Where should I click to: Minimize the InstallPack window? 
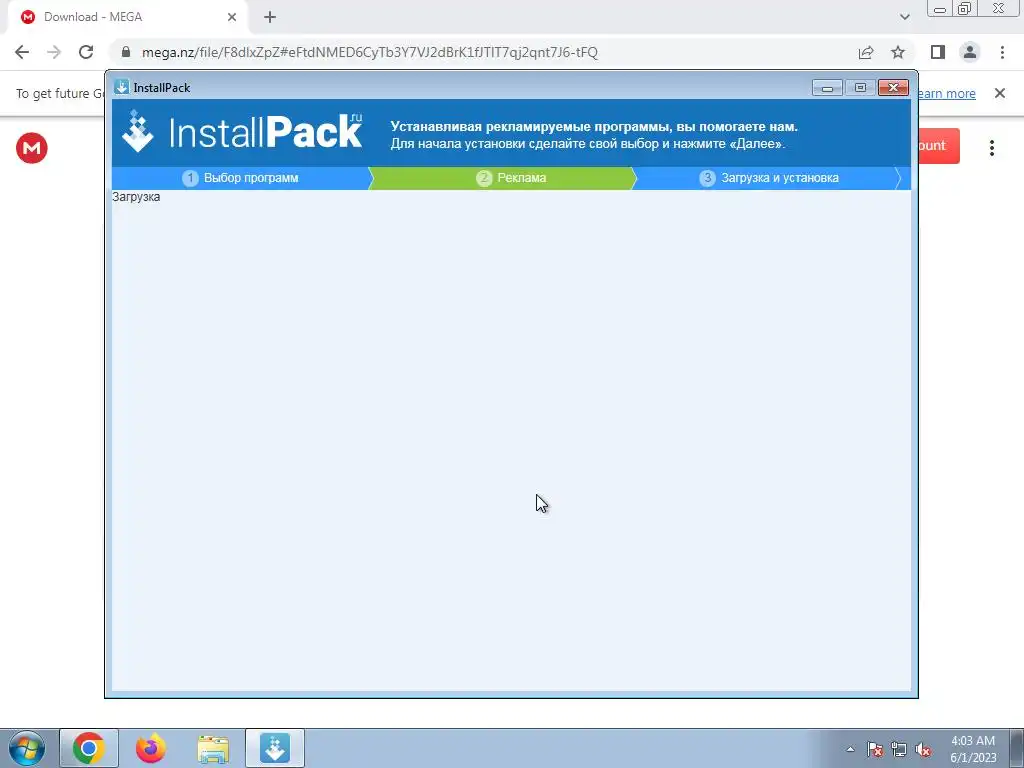827,88
